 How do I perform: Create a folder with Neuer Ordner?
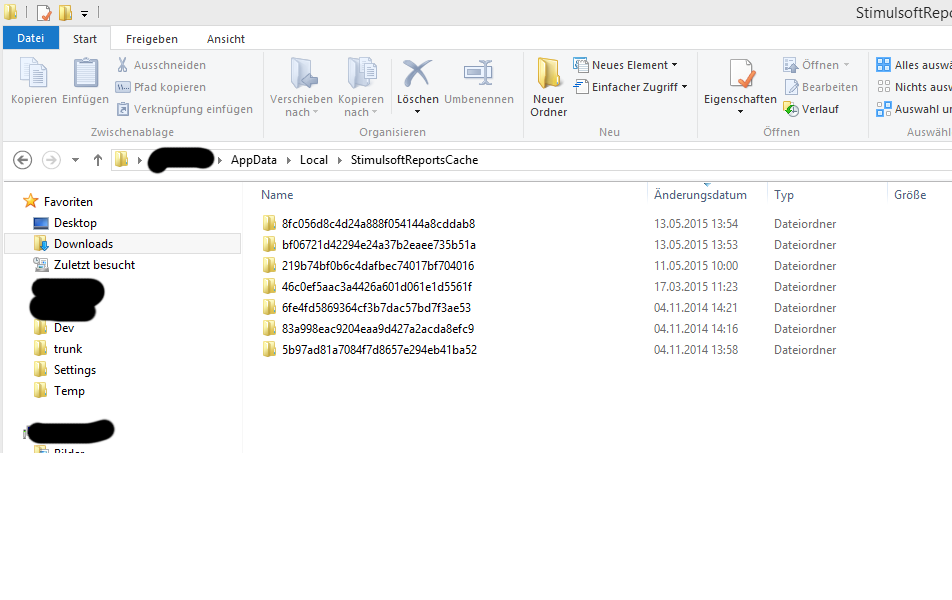tap(549, 87)
